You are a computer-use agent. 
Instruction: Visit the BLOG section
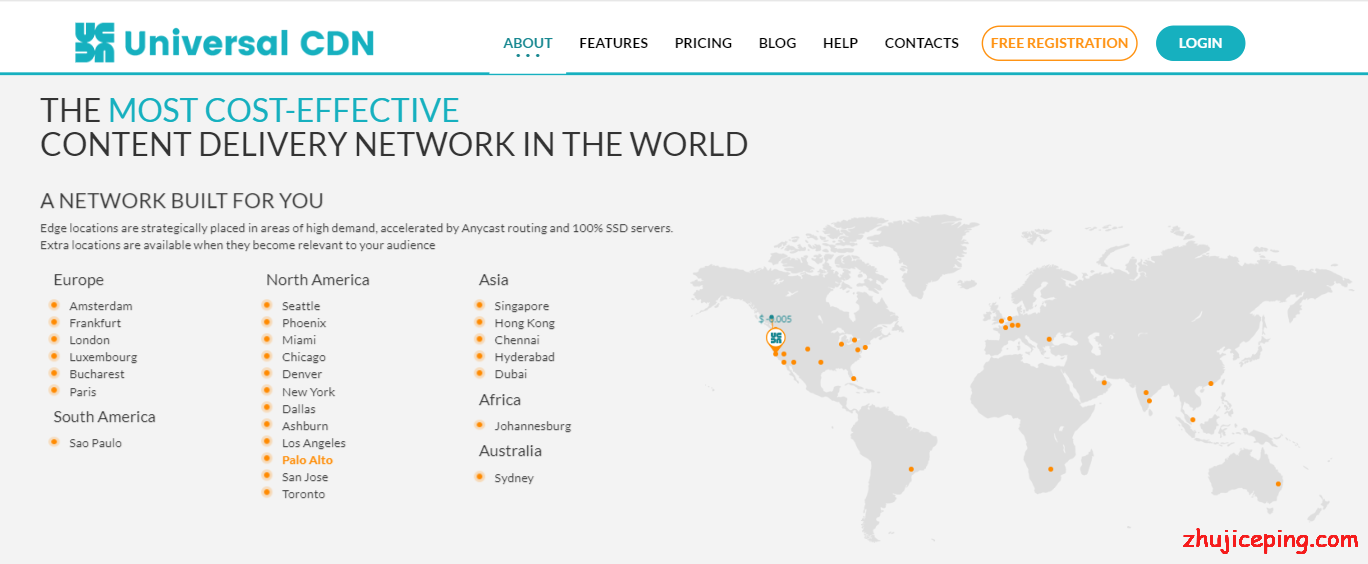[777, 43]
